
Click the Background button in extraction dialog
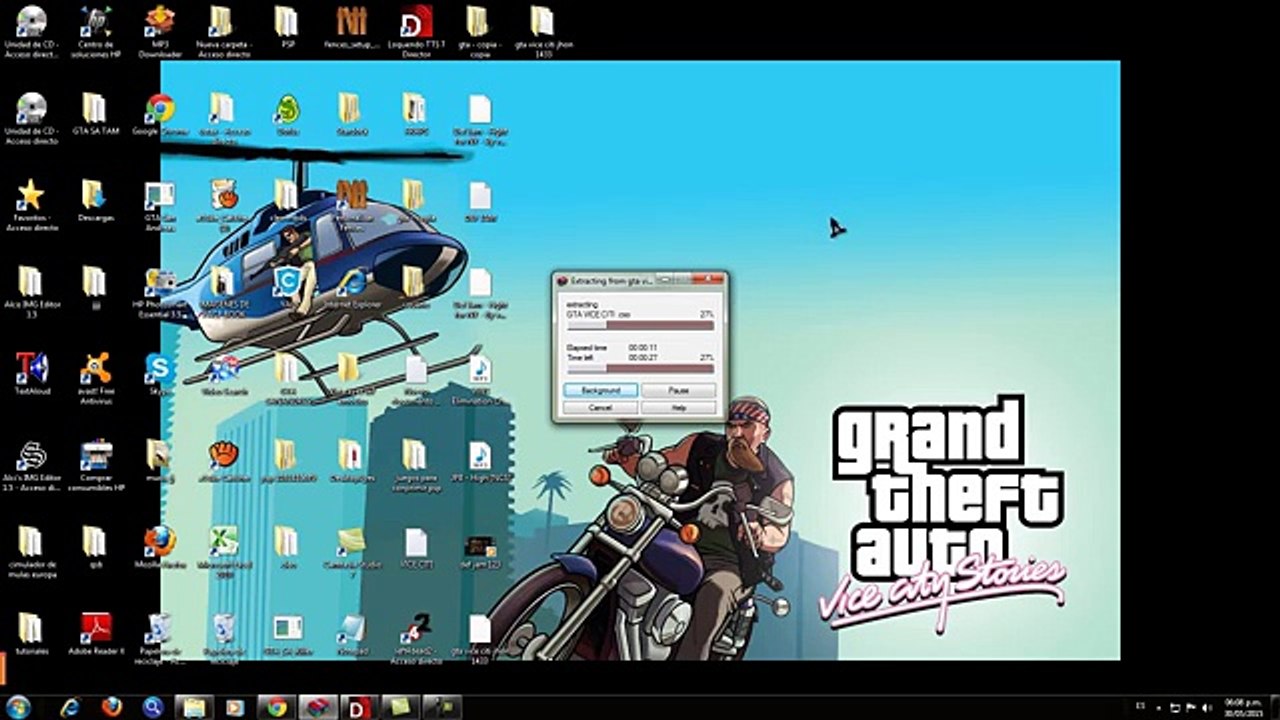(600, 390)
